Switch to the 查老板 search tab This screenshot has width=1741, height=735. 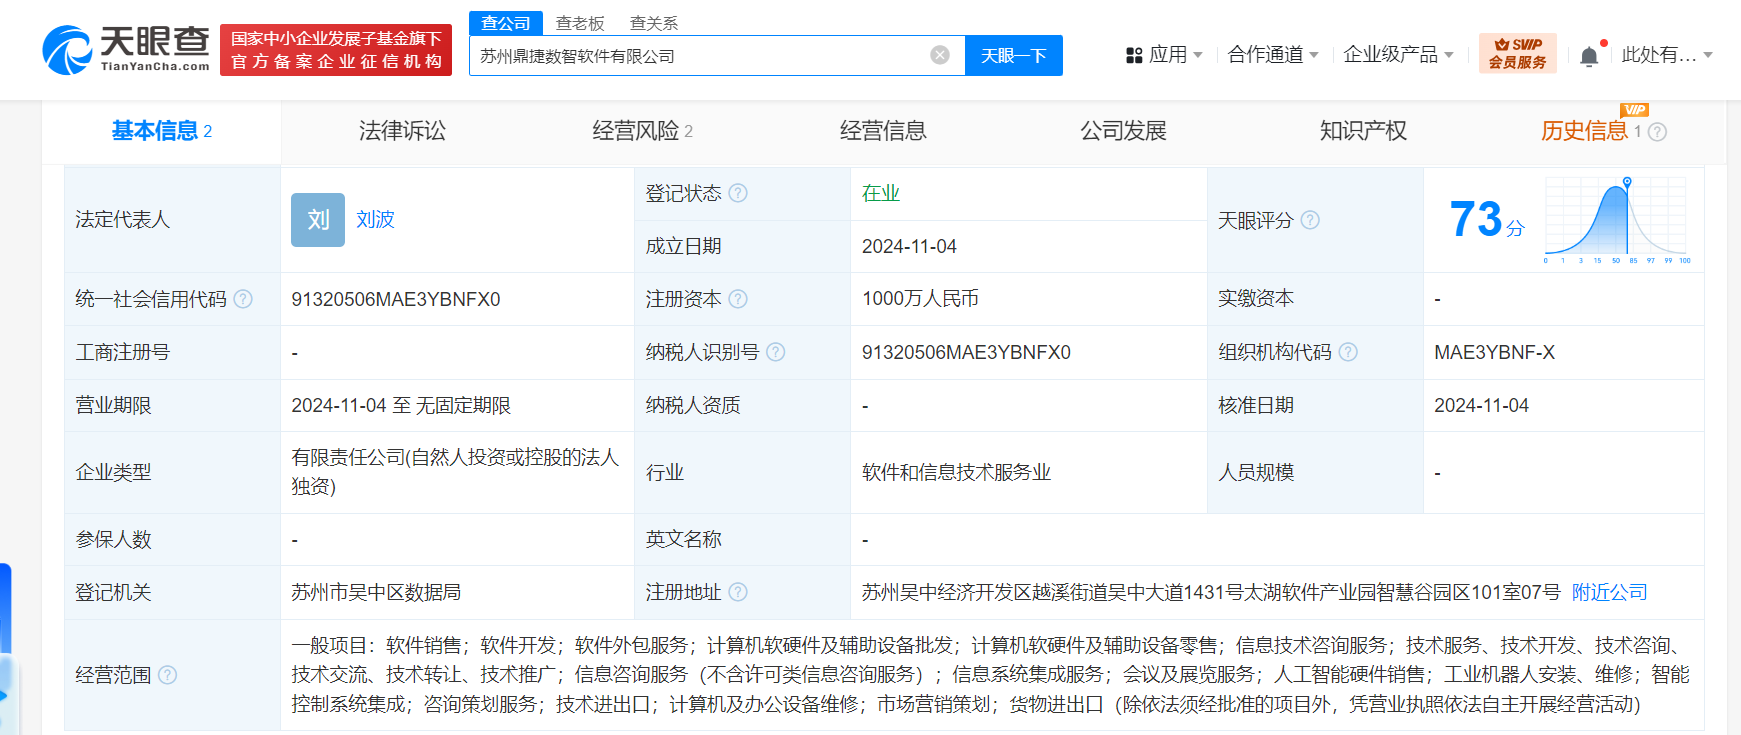point(580,23)
